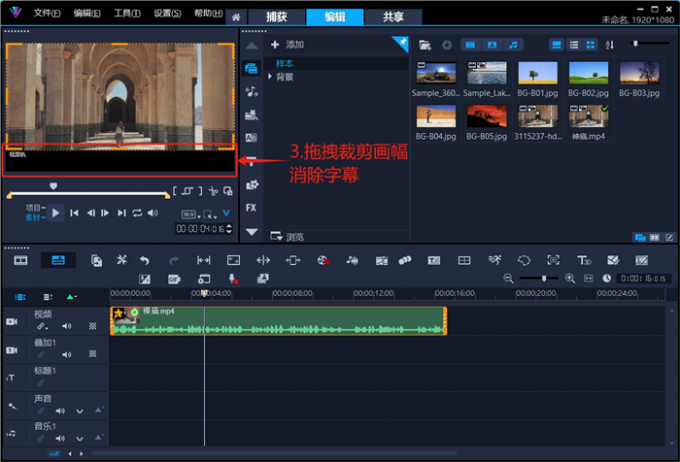
Task: Select Sample_360 video thumbnail
Action: (x=436, y=73)
